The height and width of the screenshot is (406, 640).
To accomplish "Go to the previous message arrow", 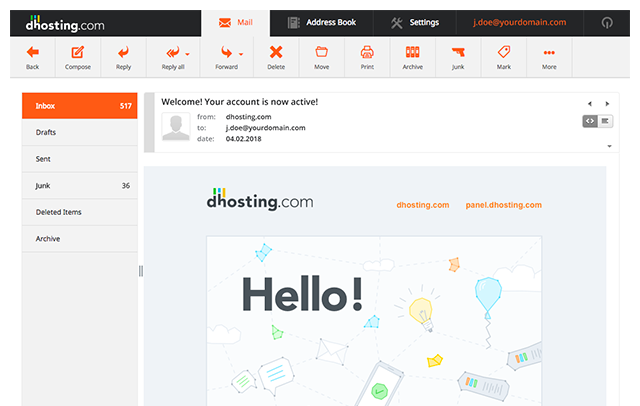I will coord(589,104).
